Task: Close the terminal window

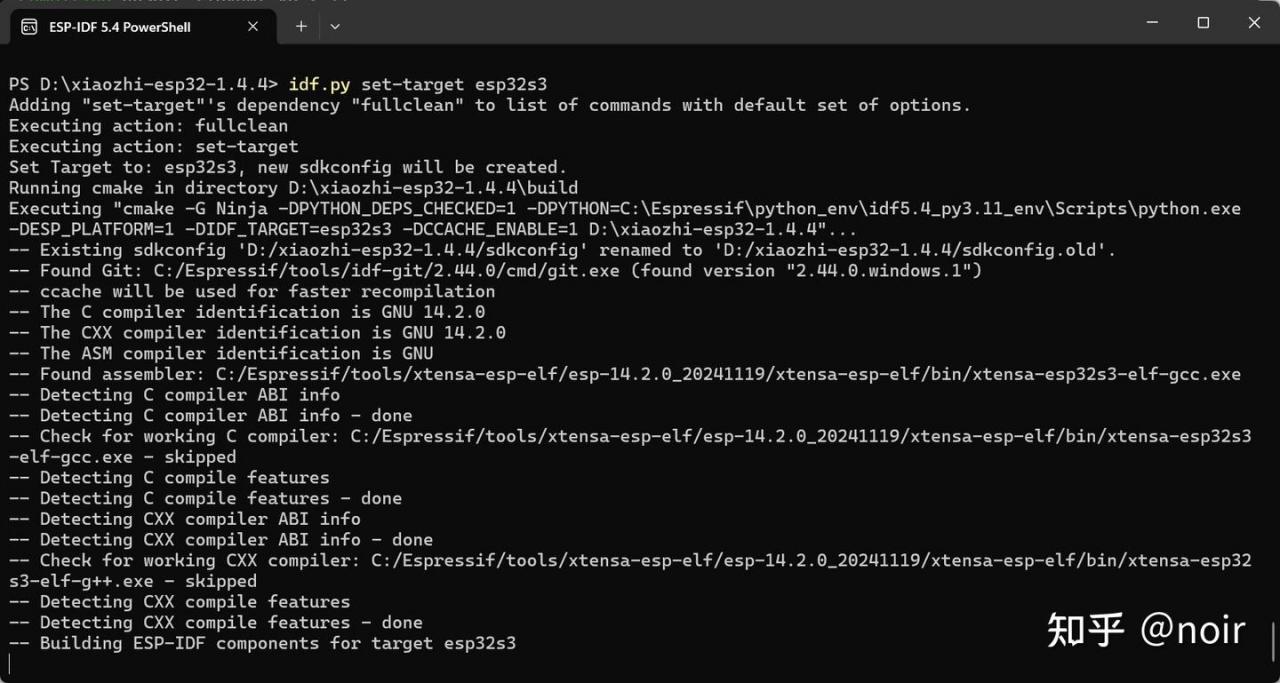Action: [x=1254, y=22]
